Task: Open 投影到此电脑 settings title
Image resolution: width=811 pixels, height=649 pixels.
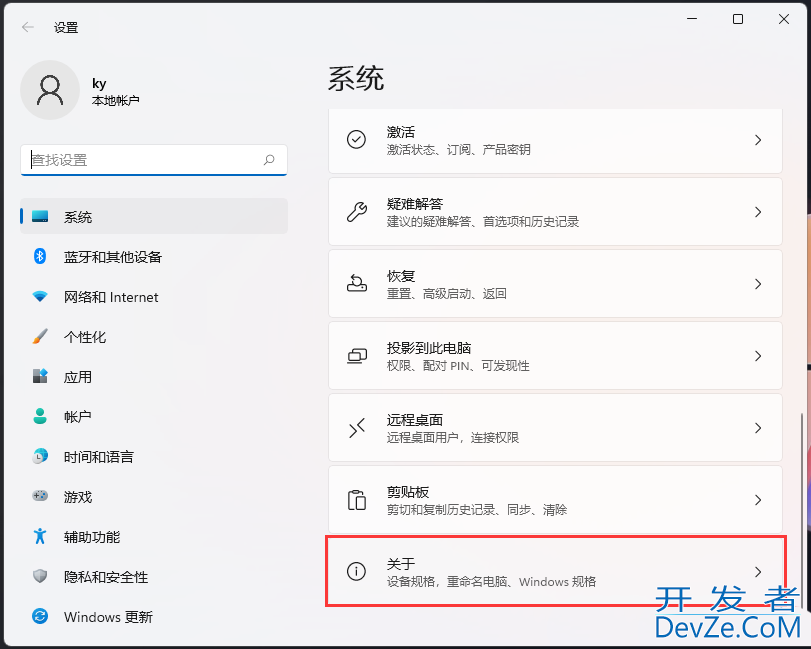Action: click(429, 348)
